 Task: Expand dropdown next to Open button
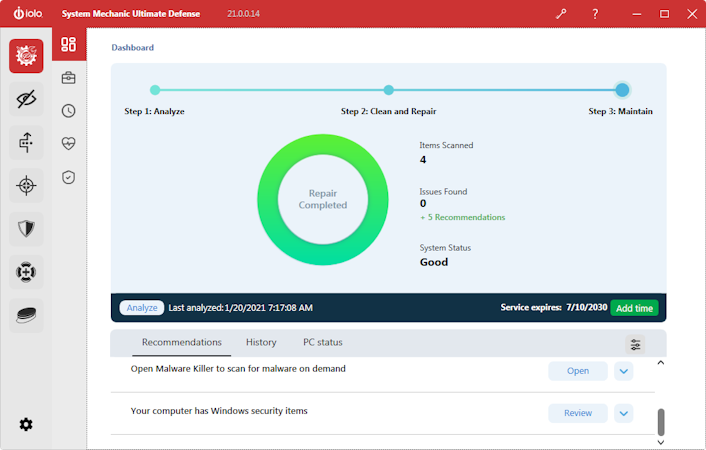pos(624,371)
